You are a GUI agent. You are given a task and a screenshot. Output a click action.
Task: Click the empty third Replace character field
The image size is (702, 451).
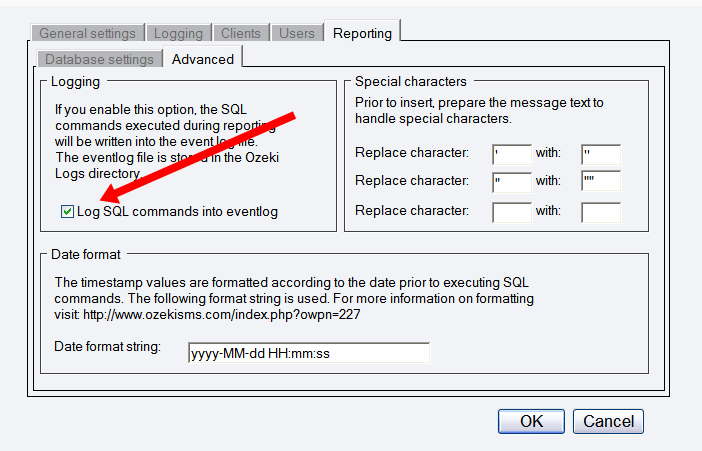click(x=512, y=212)
